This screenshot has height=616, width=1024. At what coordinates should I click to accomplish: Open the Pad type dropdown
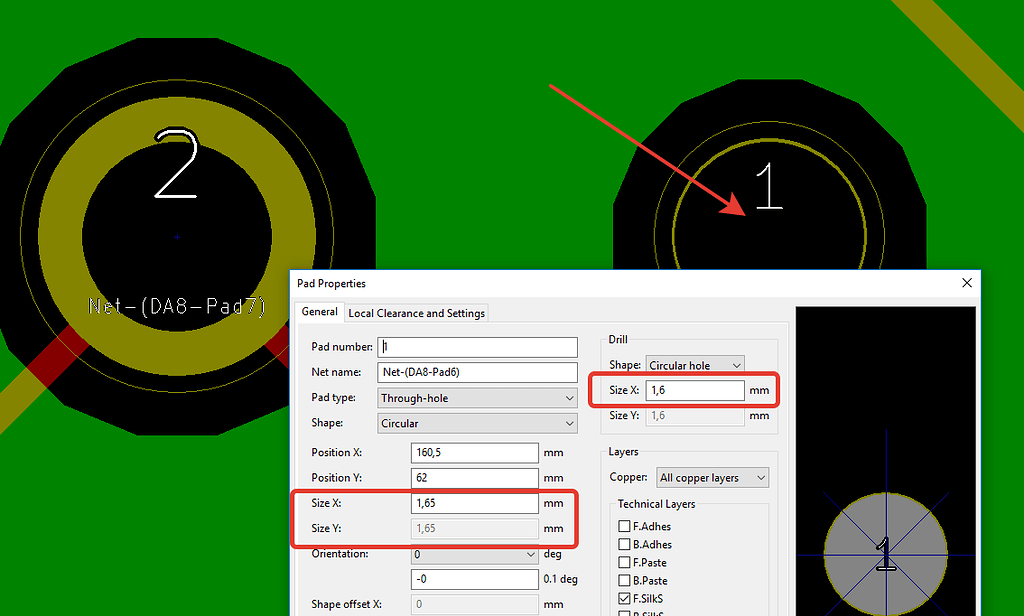tap(478, 398)
